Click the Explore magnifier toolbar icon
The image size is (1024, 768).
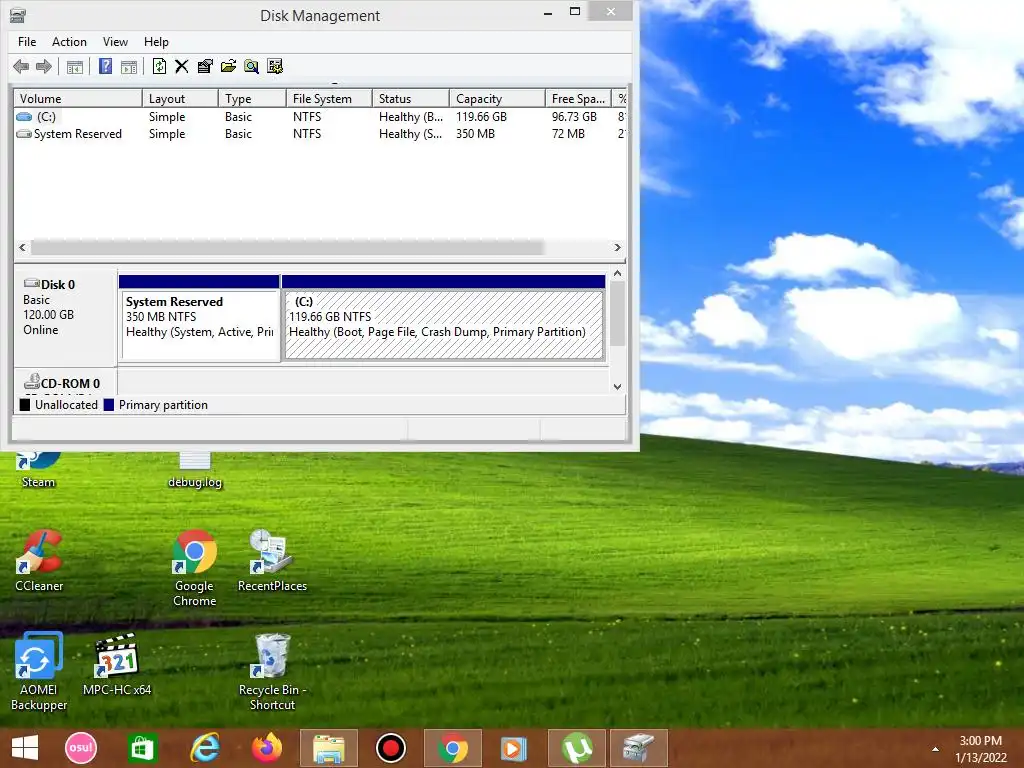pos(251,66)
